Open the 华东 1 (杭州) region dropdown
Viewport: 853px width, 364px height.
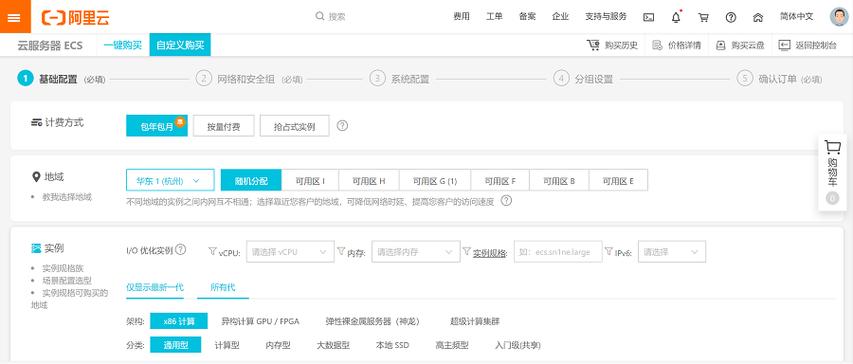point(170,180)
